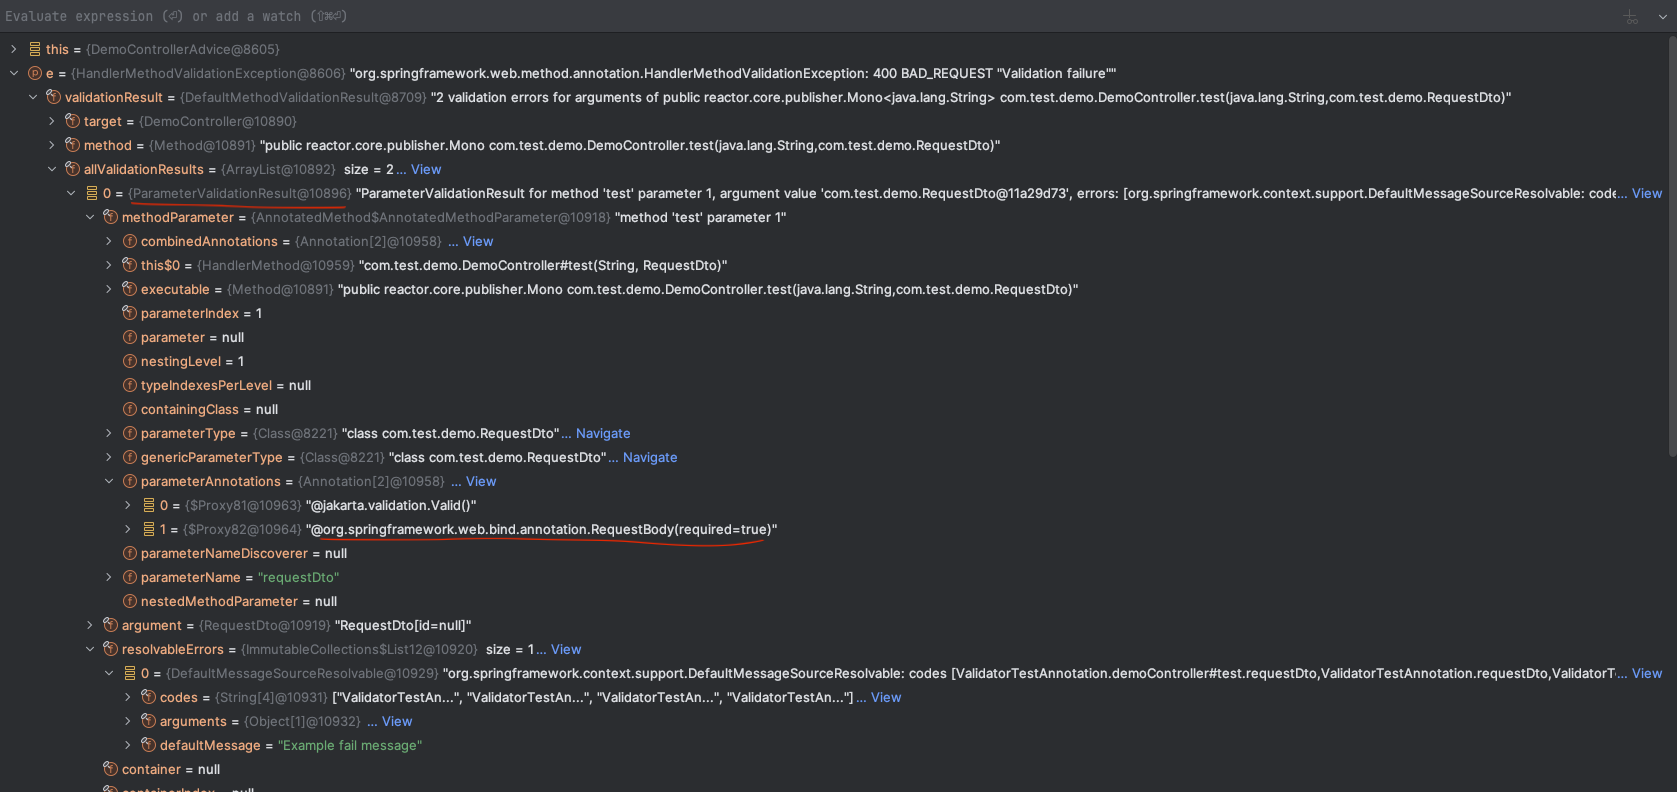Click the field icon beside validationResult
Viewport: 1677px width, 792px height.
(54, 97)
